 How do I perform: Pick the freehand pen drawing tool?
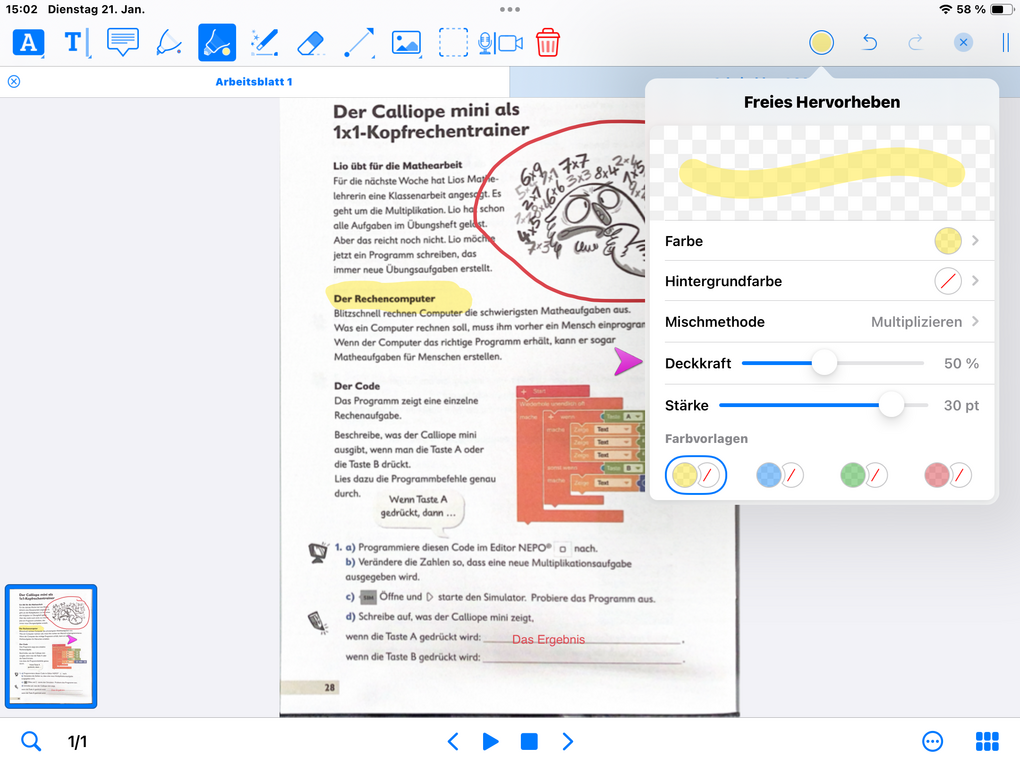264,43
